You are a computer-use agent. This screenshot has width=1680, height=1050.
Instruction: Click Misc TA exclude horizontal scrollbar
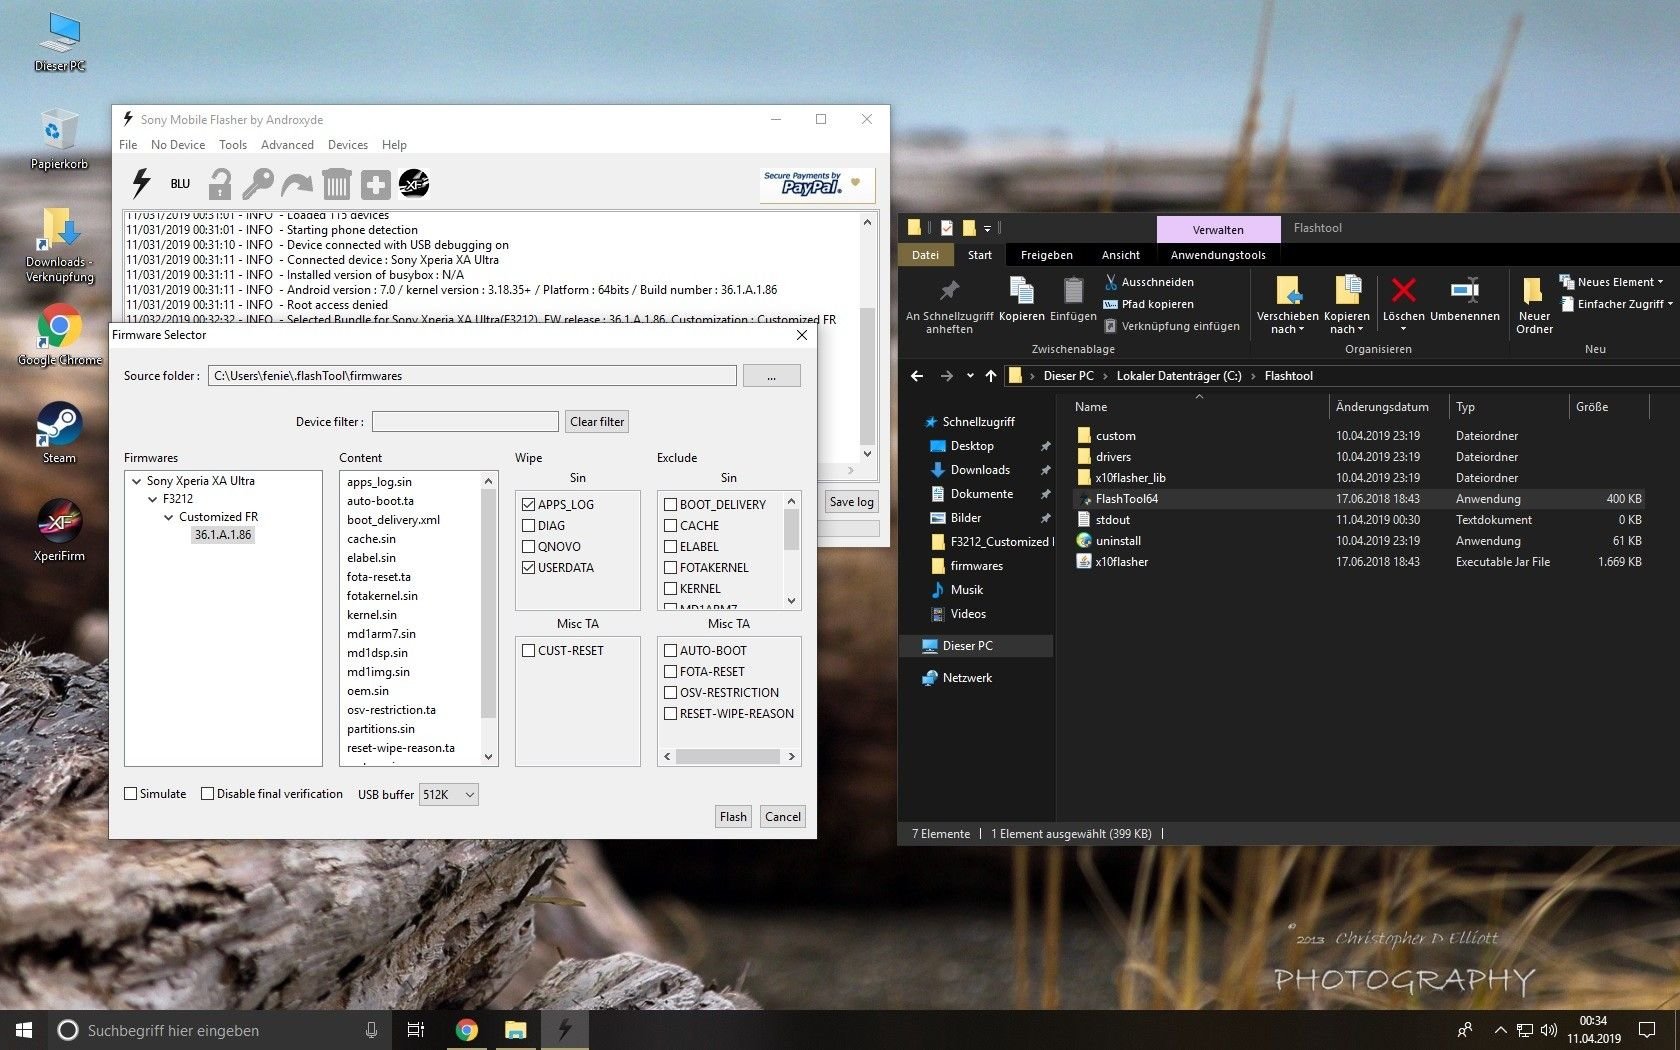point(729,757)
